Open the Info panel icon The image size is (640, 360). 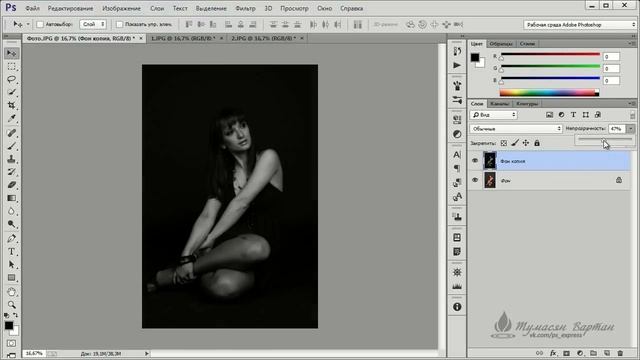[457, 307]
